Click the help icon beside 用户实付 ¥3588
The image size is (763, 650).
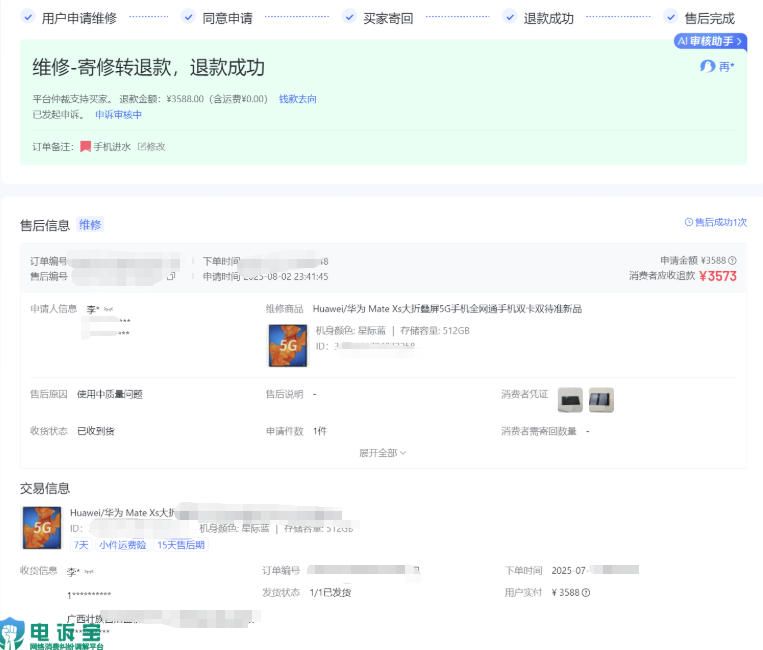(586, 593)
